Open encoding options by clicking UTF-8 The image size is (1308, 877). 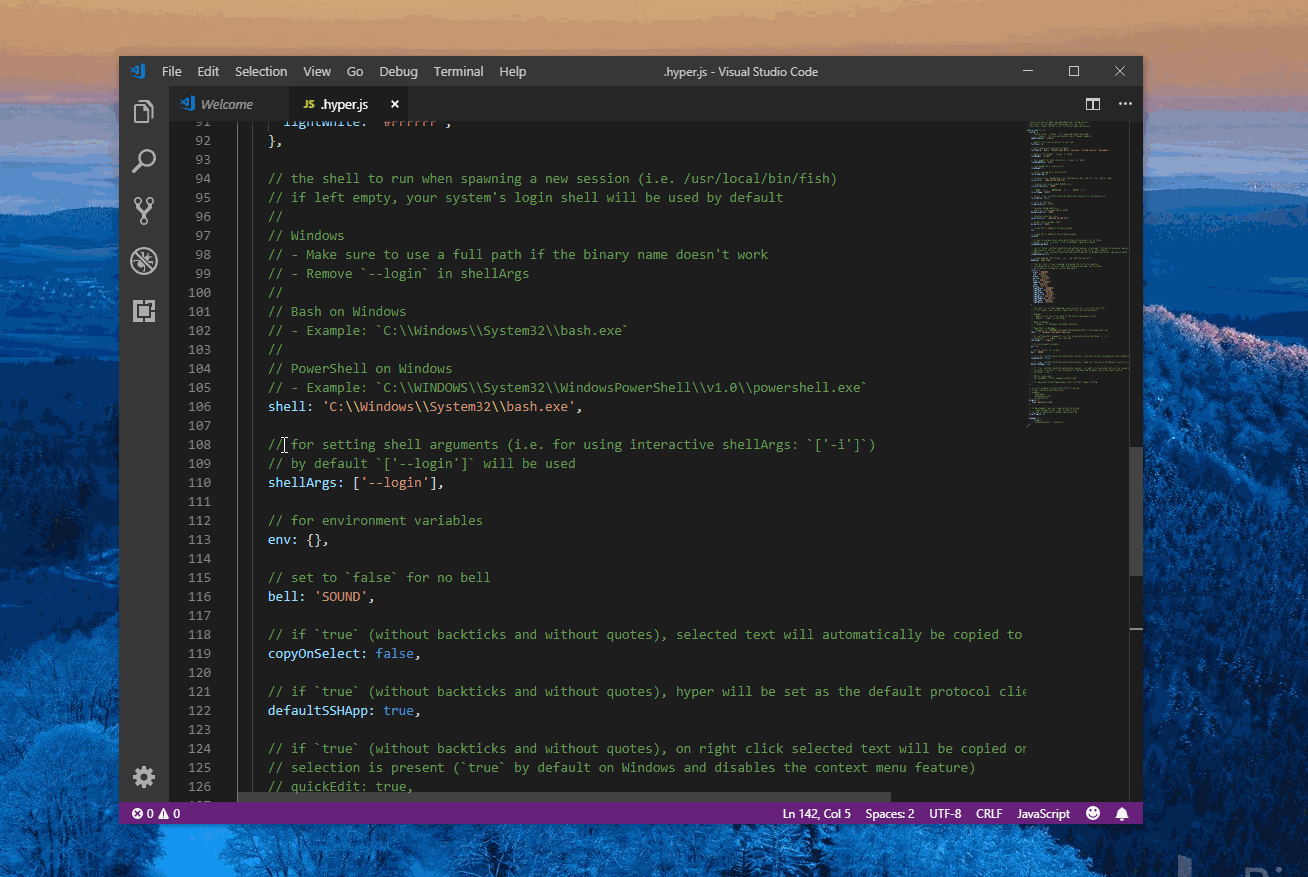944,813
